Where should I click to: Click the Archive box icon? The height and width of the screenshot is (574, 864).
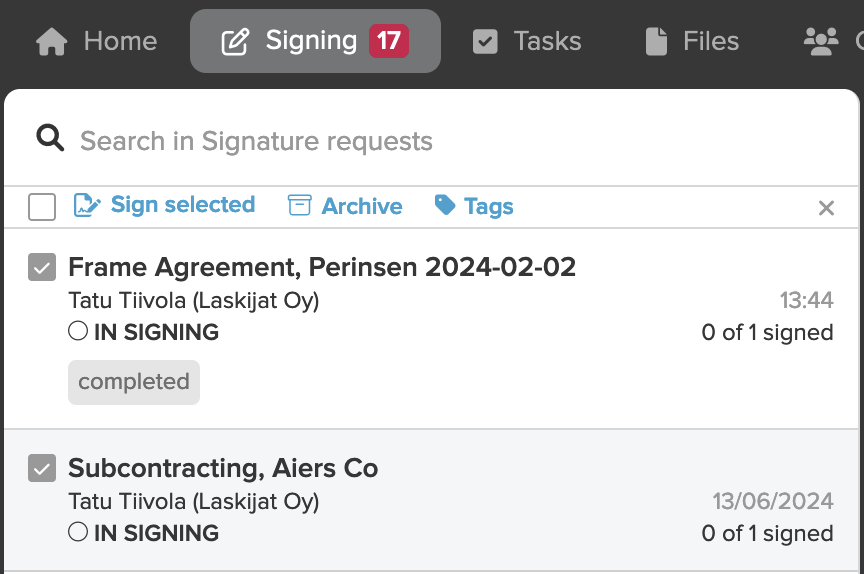coord(300,205)
